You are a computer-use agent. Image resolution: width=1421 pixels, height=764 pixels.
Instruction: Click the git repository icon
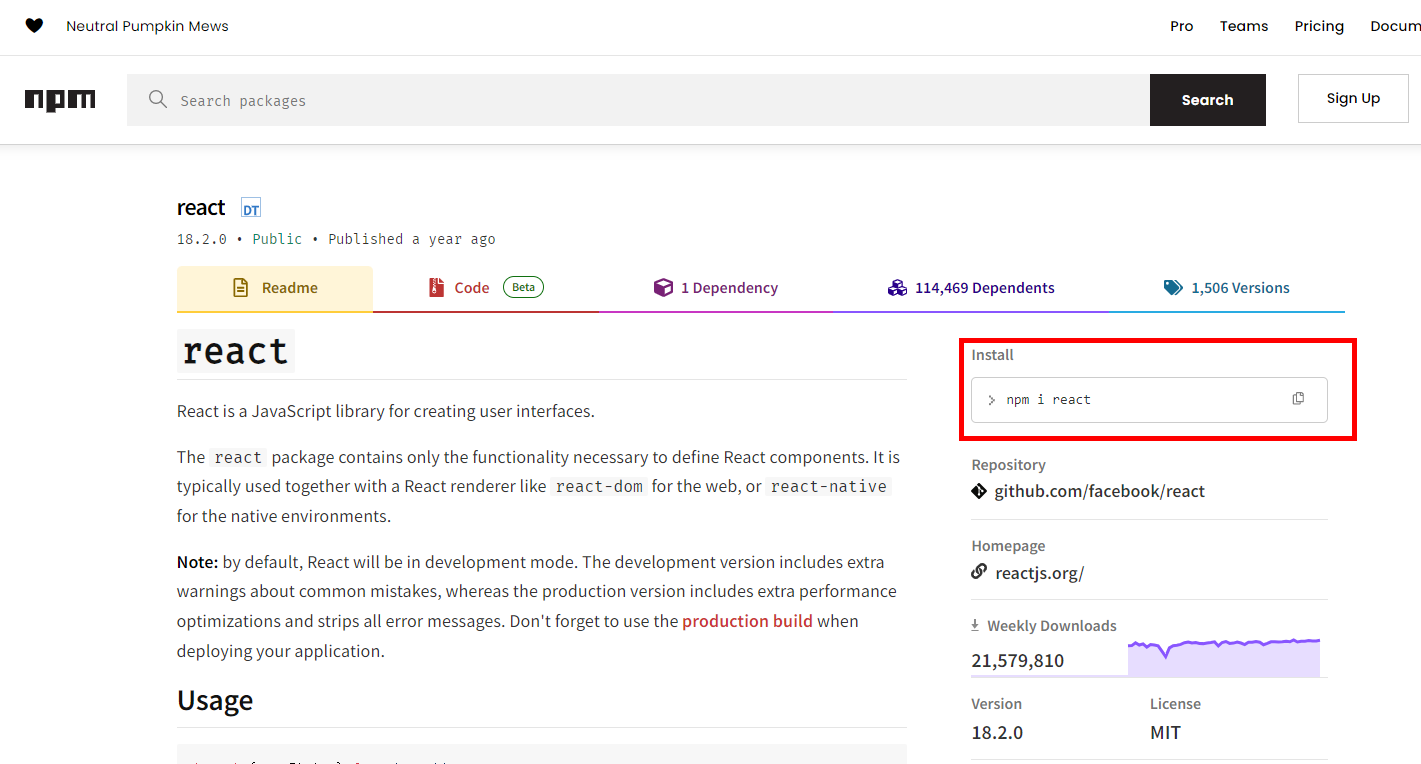point(979,491)
